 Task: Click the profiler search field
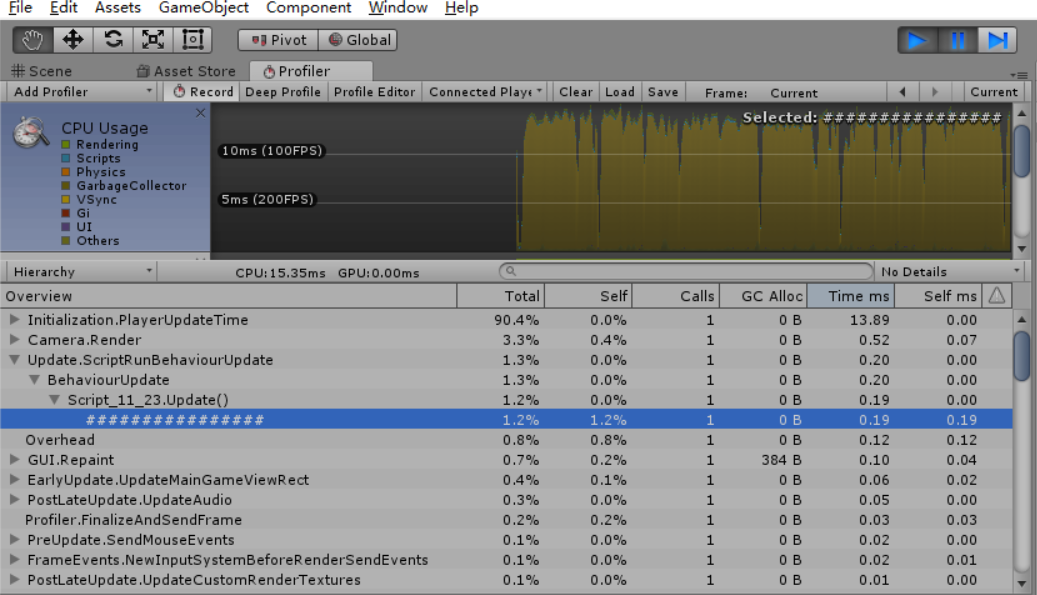(686, 271)
